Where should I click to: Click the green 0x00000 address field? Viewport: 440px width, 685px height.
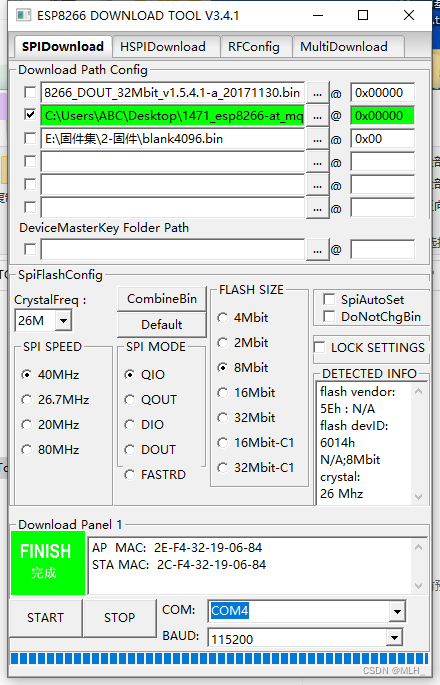(x=382, y=116)
